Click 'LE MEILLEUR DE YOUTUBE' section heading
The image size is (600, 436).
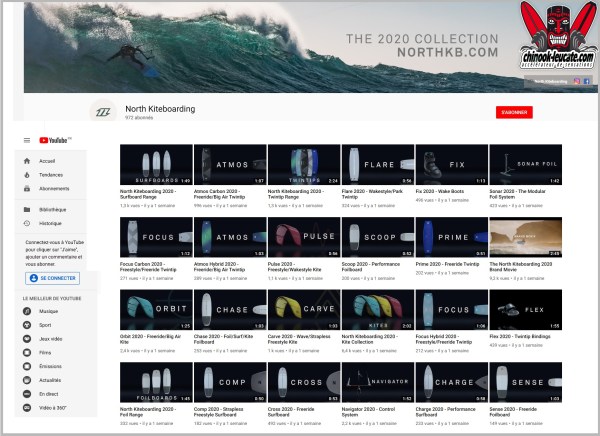52,299
